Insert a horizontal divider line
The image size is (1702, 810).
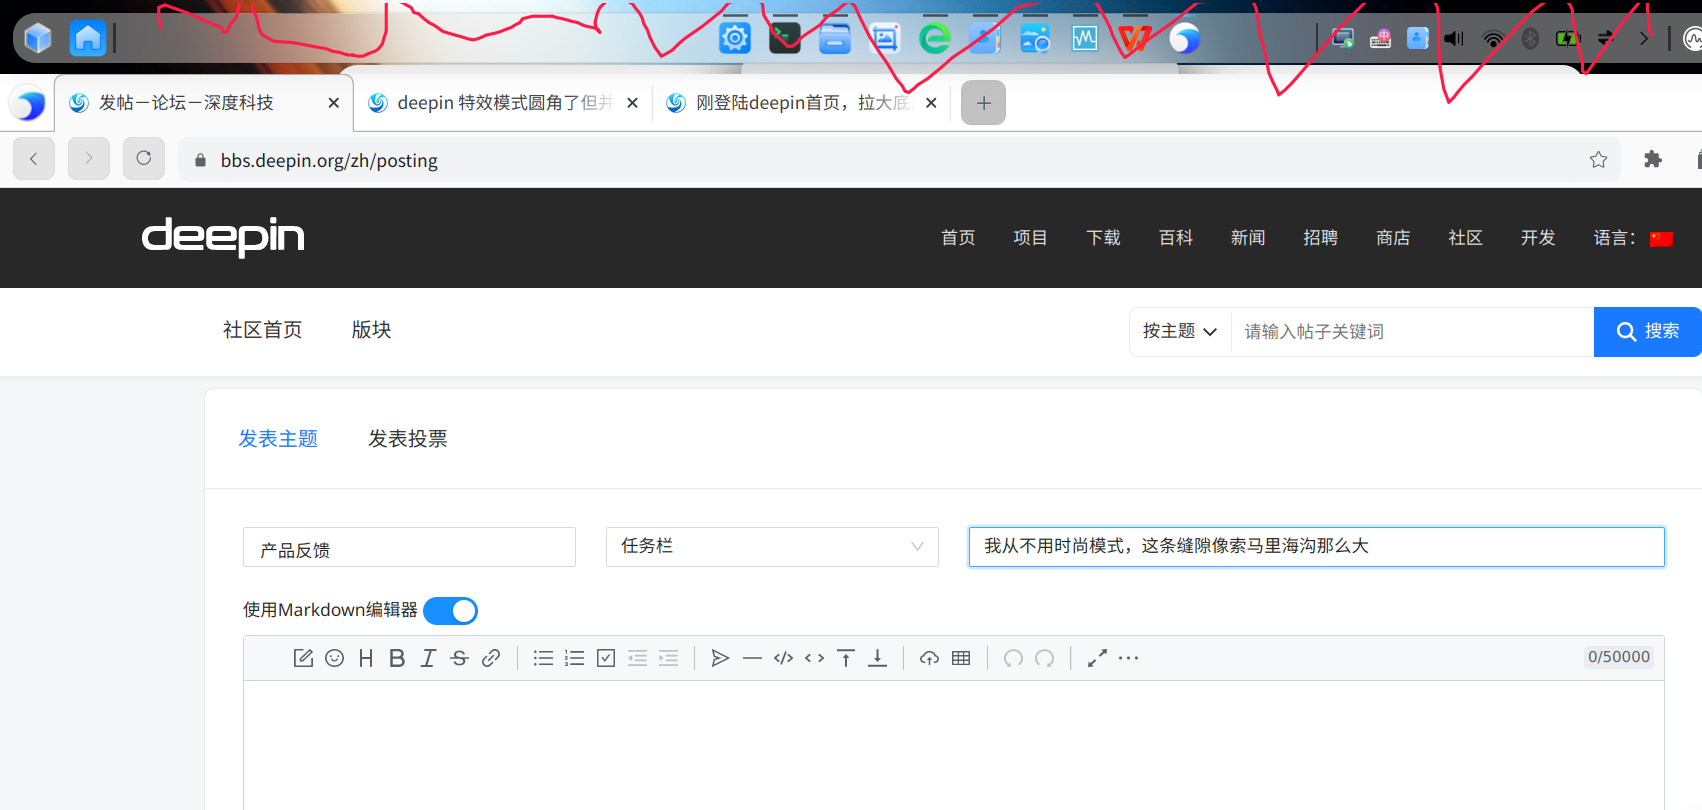tap(752, 658)
